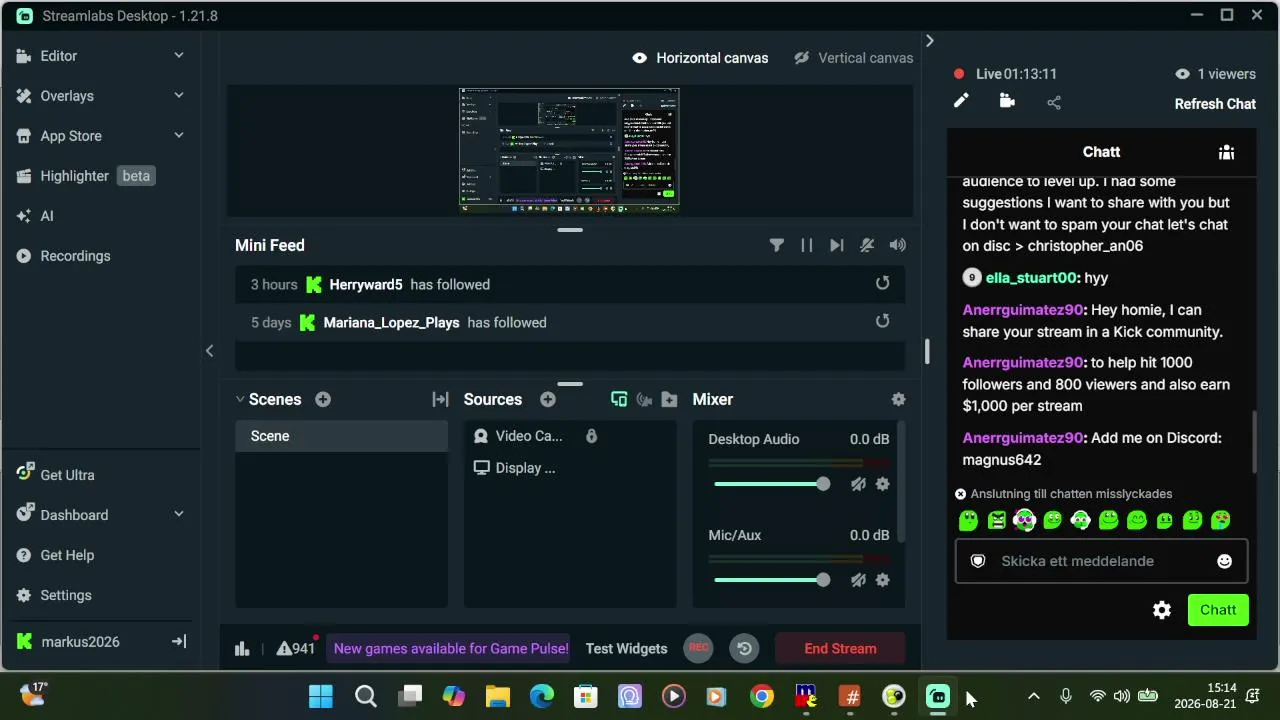The height and width of the screenshot is (720, 1280).
Task: Share the stream with the share icon
Action: [1054, 102]
